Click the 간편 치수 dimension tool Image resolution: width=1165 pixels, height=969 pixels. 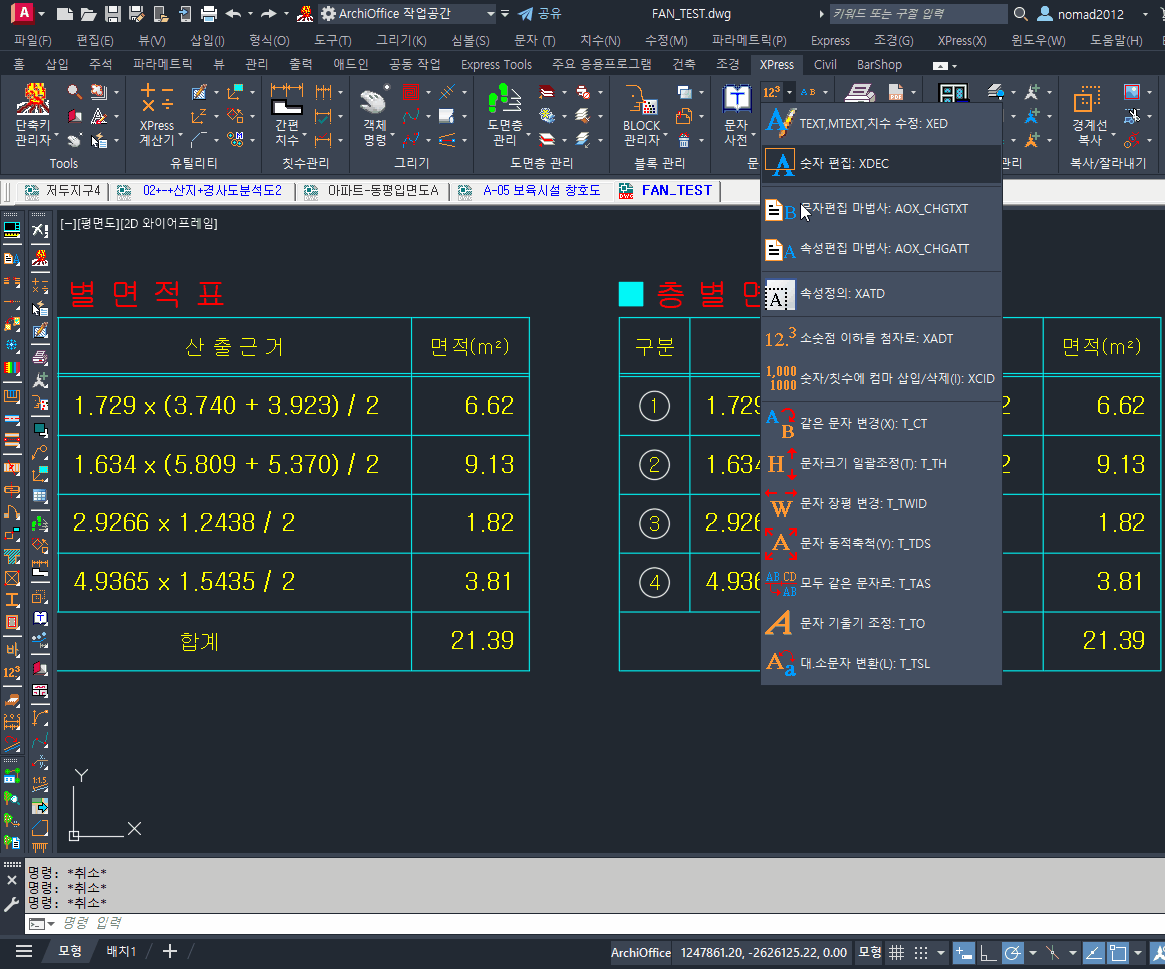pos(287,114)
